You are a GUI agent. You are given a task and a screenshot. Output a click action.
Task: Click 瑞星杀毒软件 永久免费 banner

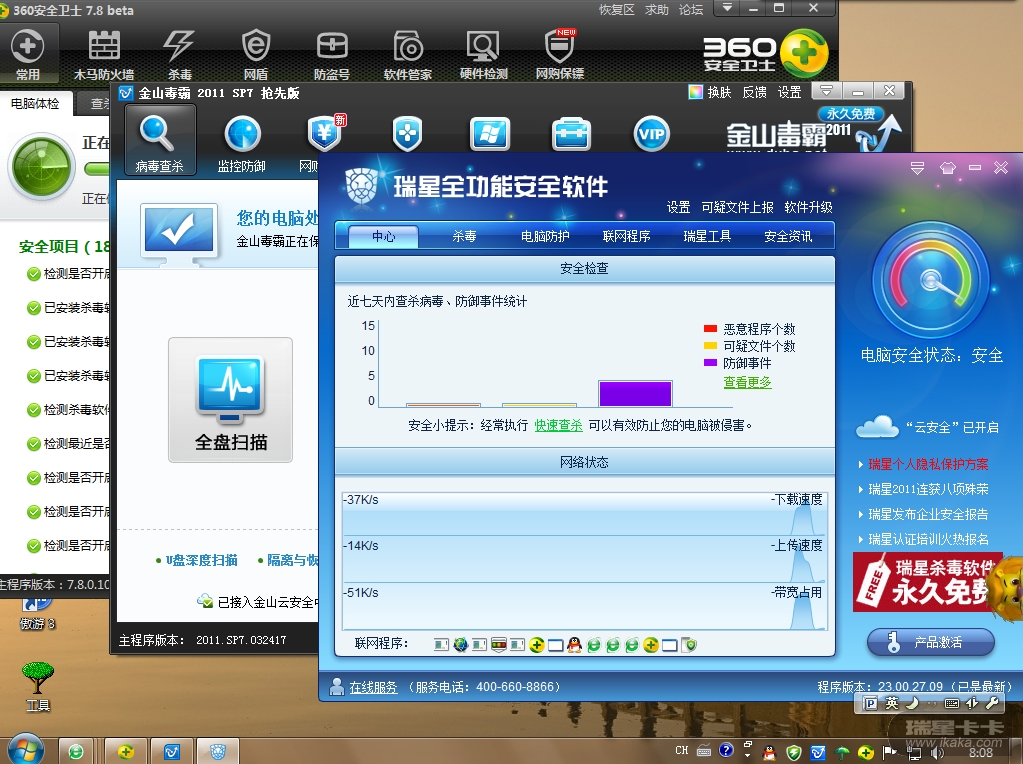(x=928, y=582)
